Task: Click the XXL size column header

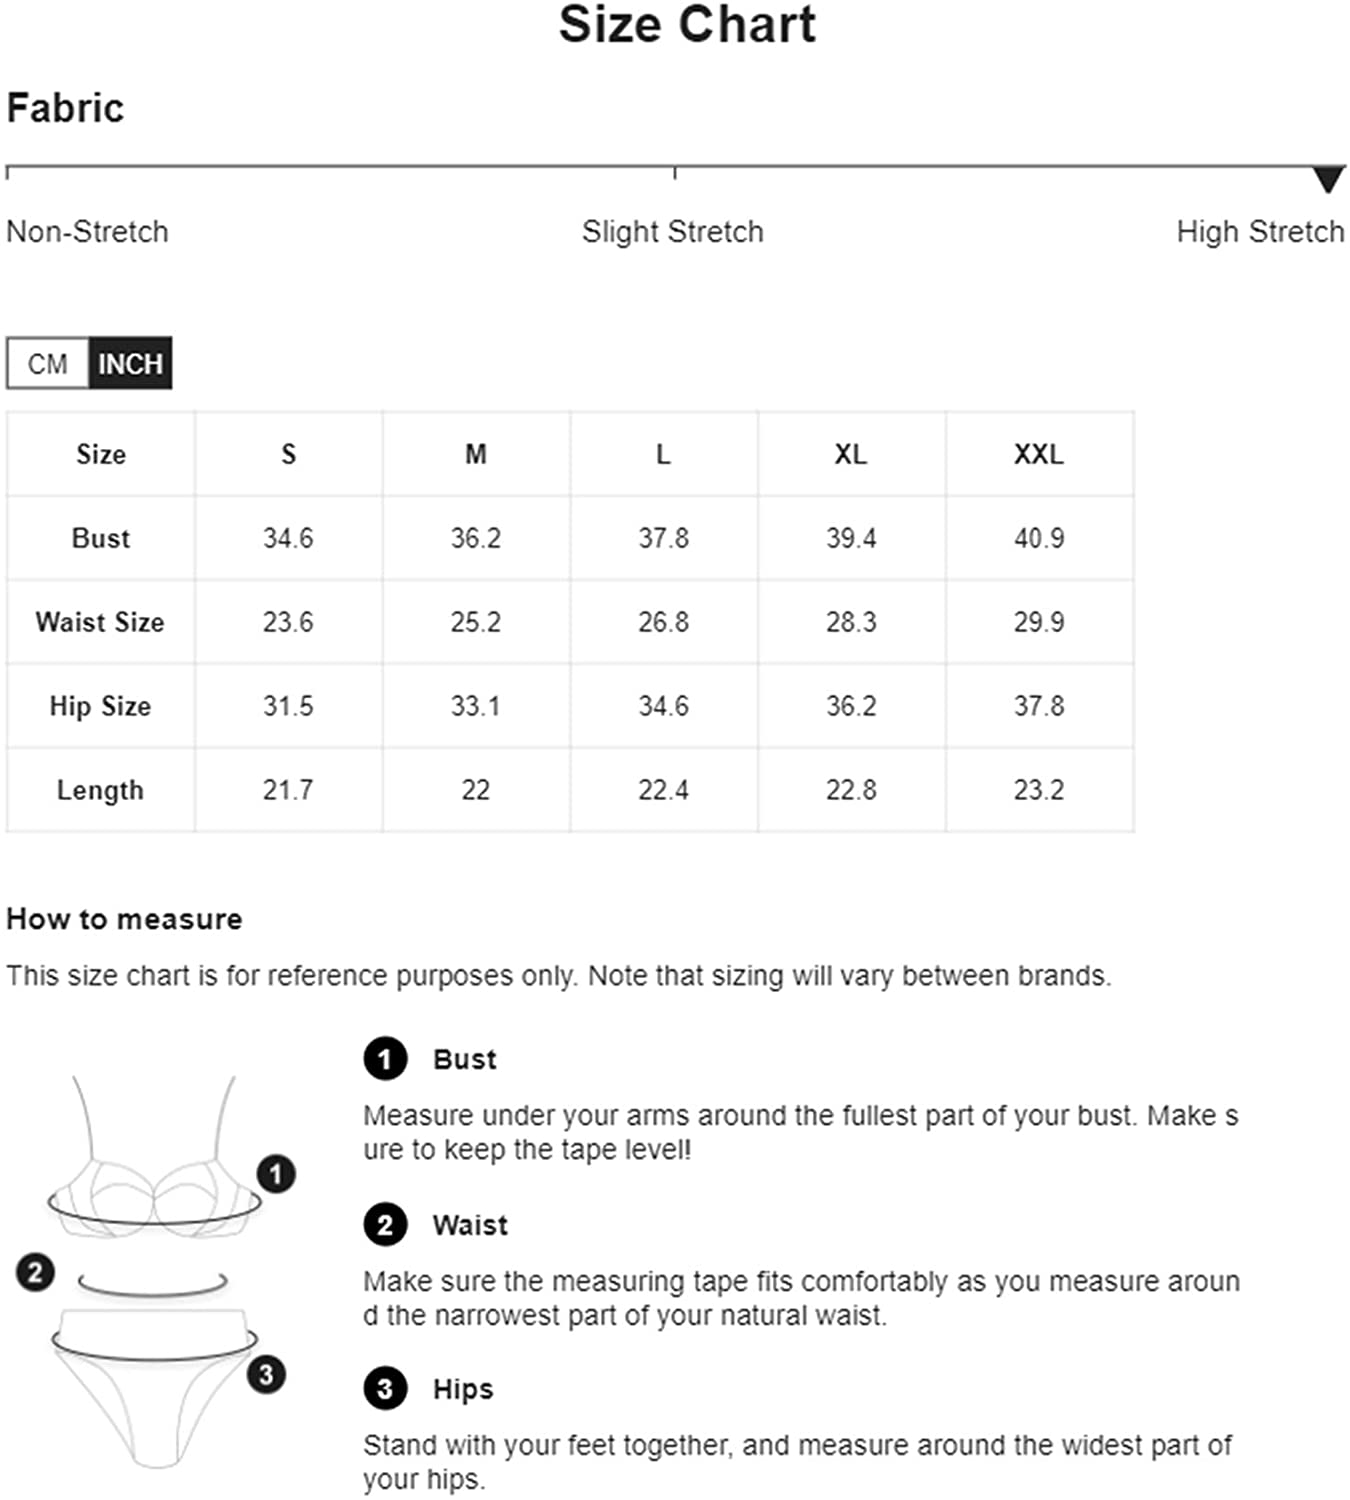Action: 1039,454
